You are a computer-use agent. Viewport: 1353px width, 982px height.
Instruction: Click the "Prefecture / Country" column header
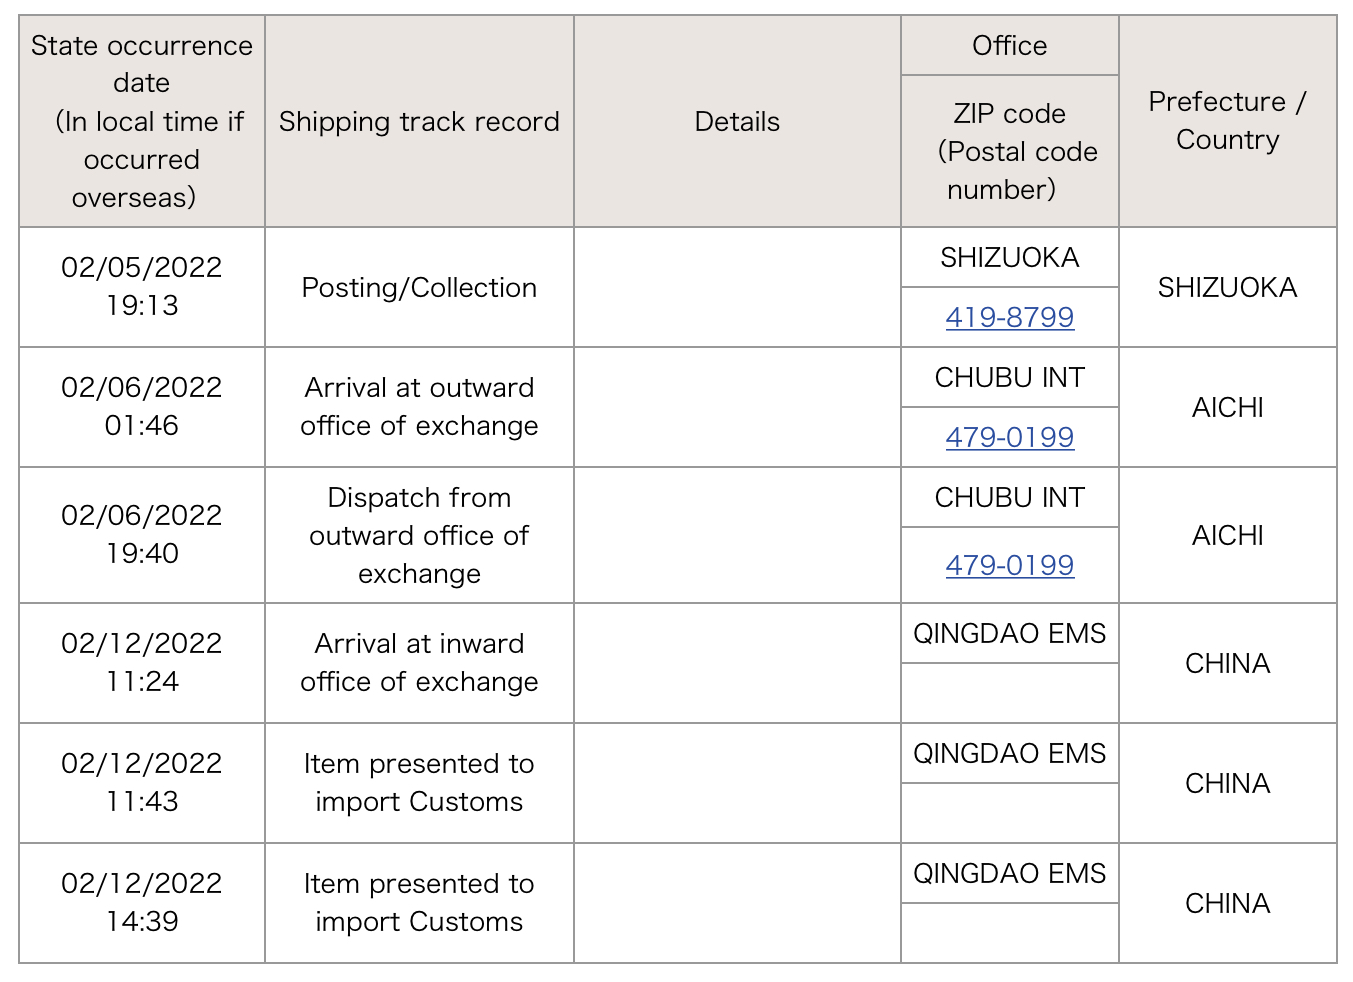pos(1227,121)
